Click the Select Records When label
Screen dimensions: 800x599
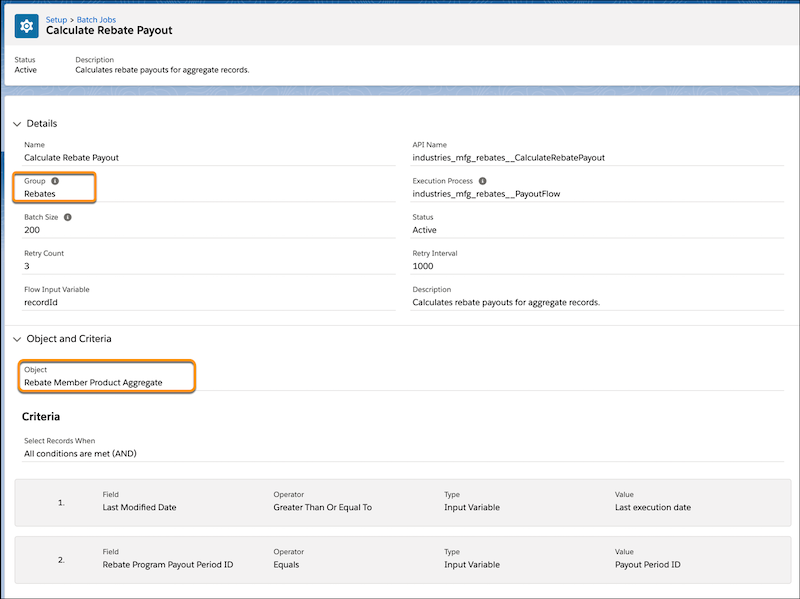coord(60,441)
